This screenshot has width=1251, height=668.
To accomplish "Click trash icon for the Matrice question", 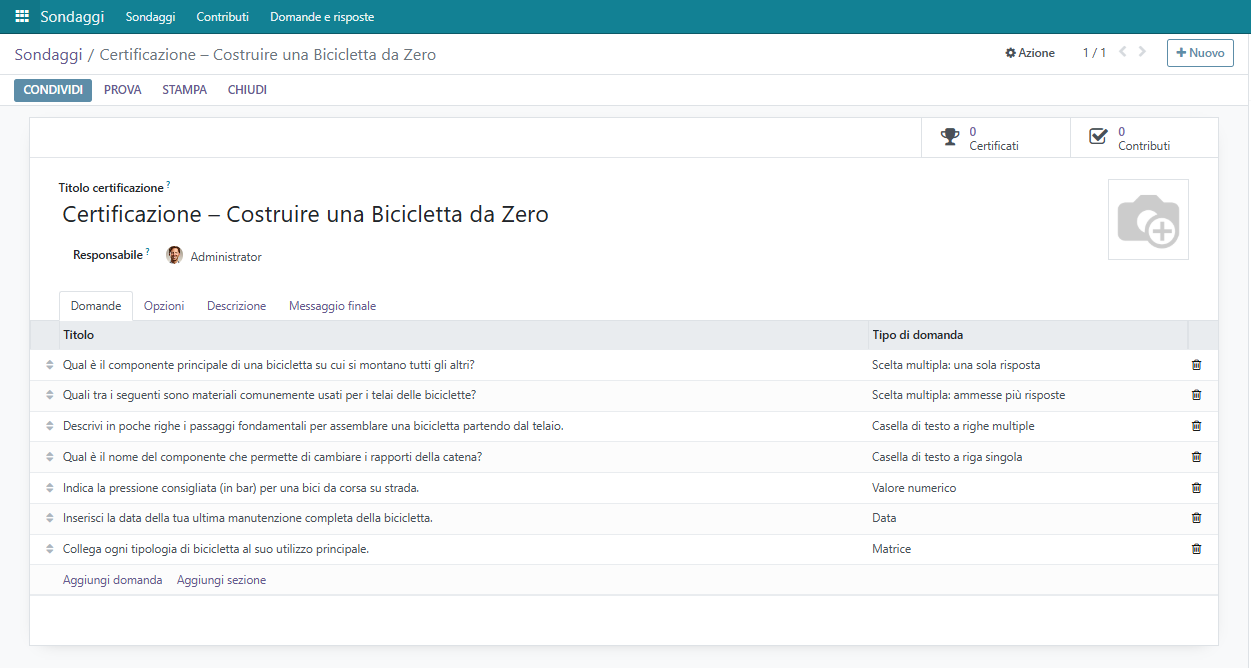I will (1196, 549).
